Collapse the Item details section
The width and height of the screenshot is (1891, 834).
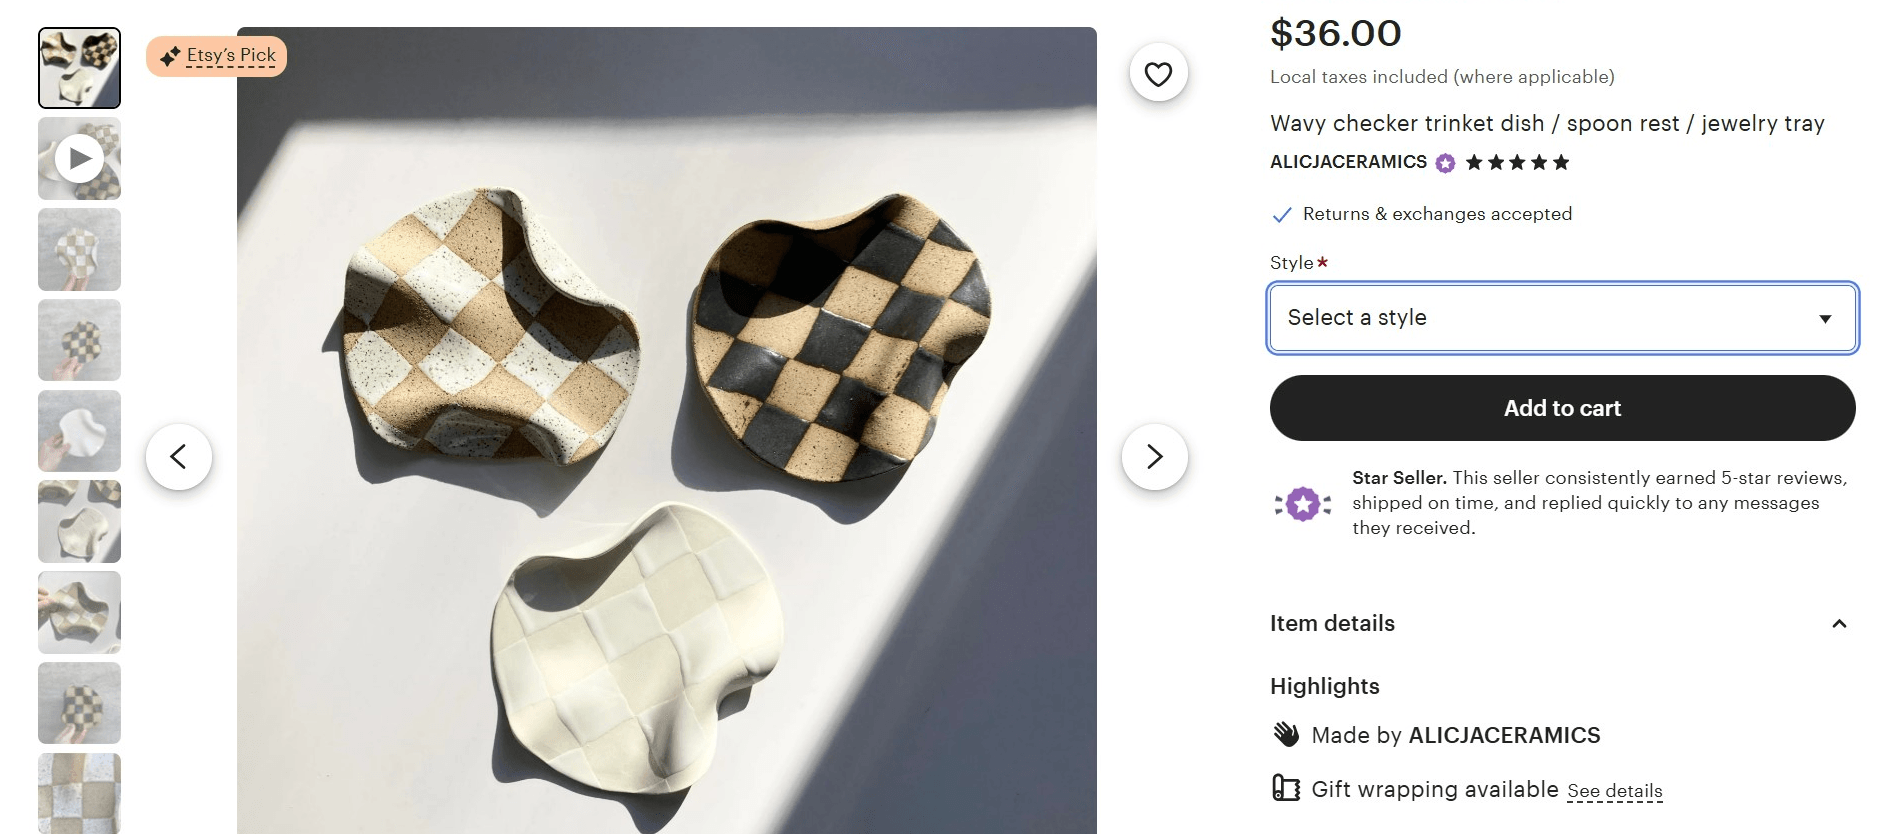coord(1840,623)
